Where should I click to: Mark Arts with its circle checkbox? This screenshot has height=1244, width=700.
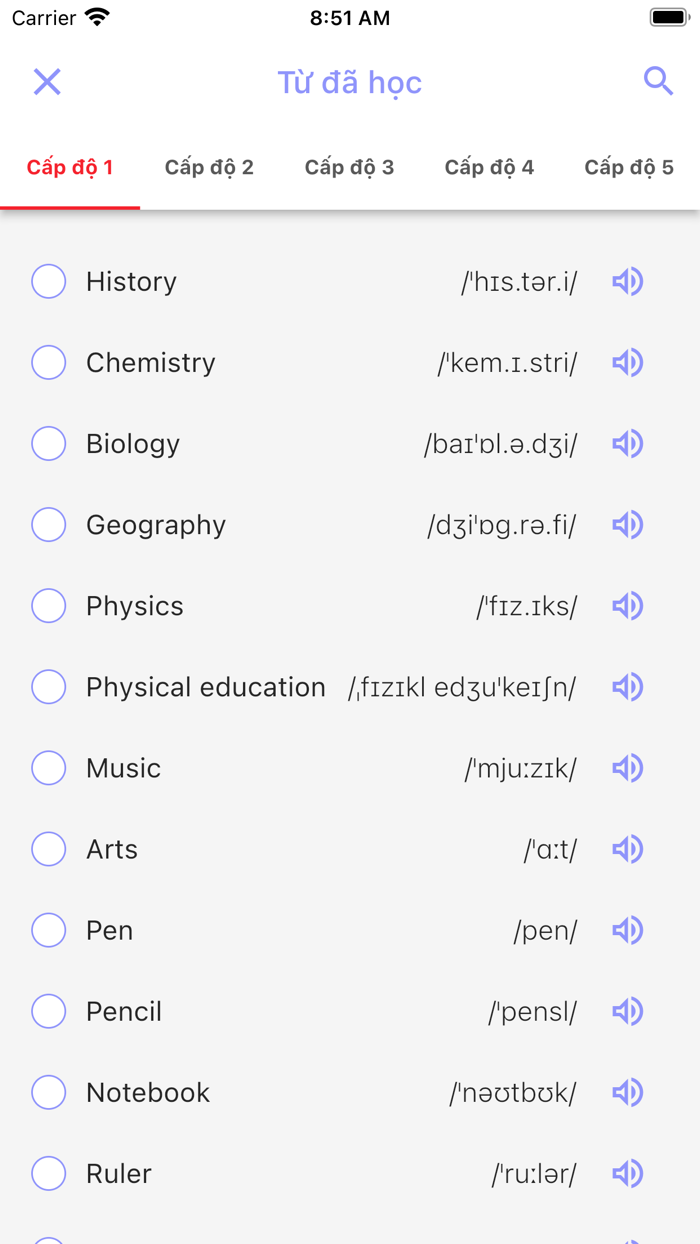pyautogui.click(x=49, y=849)
